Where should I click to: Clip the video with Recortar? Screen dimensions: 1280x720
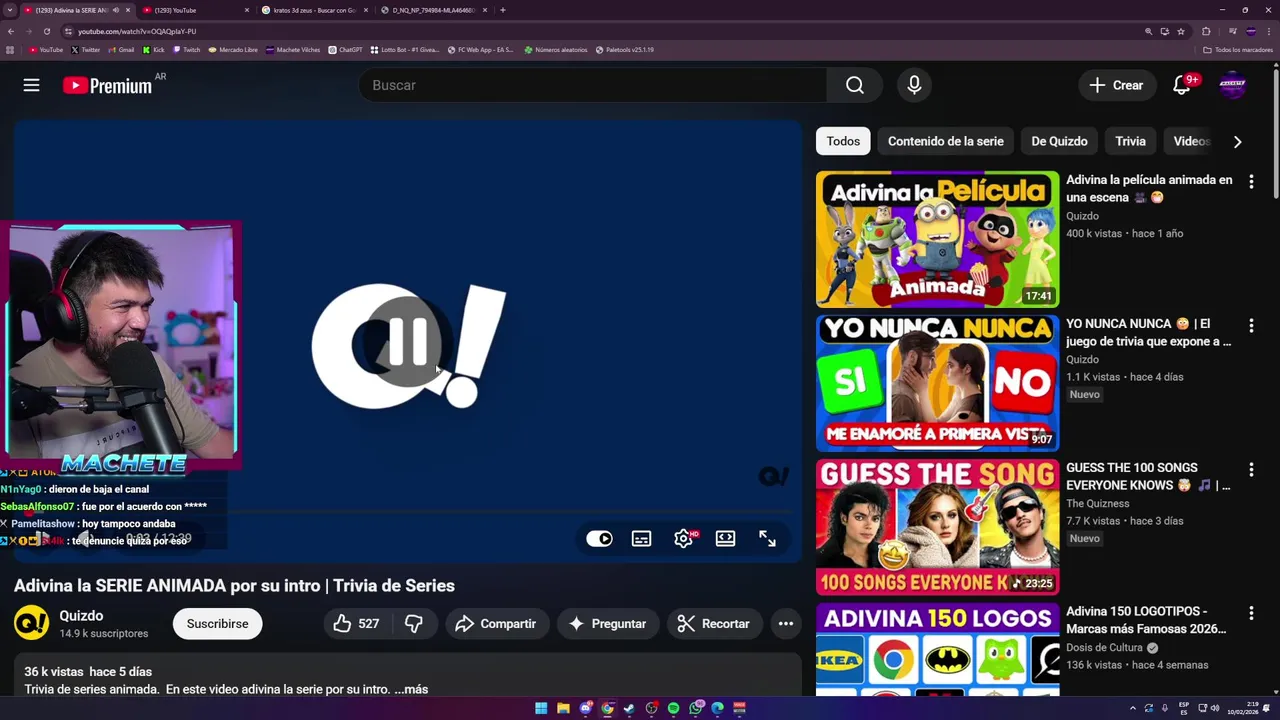(x=714, y=623)
